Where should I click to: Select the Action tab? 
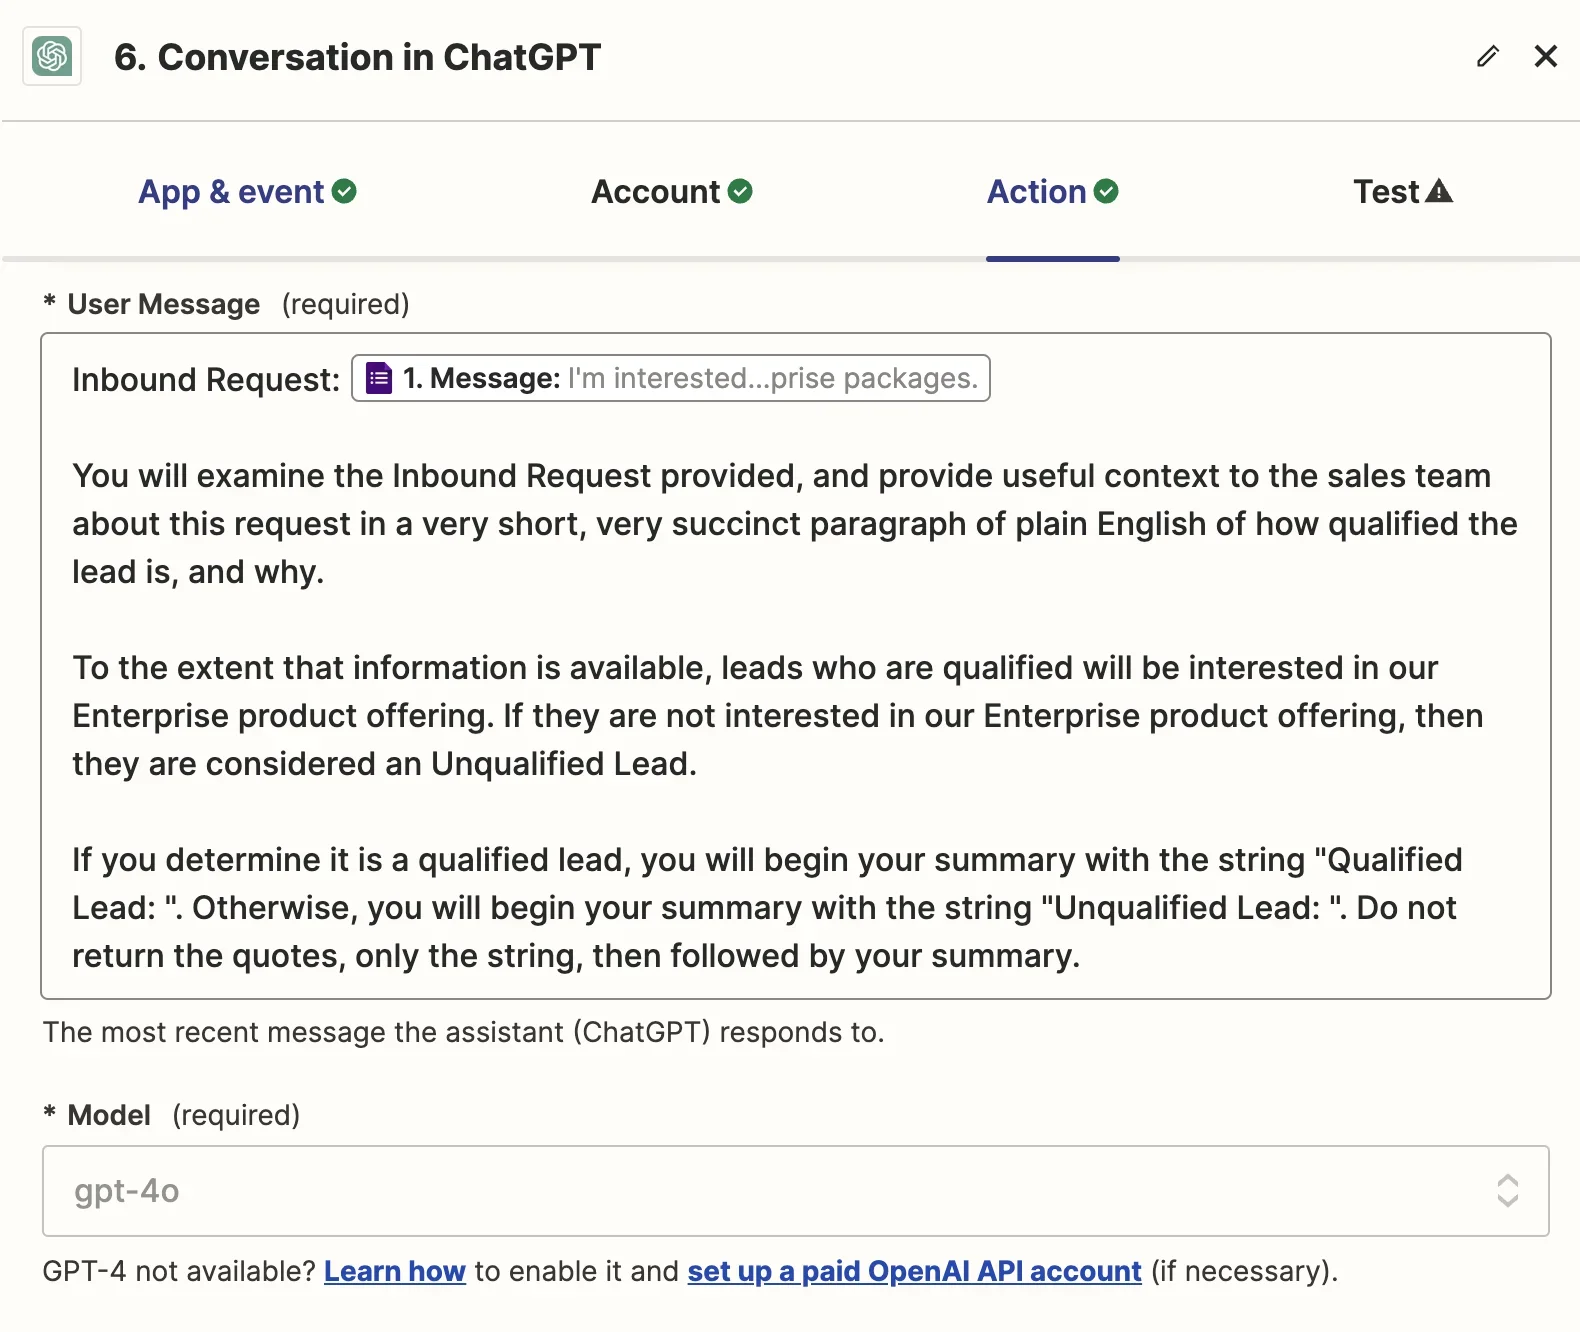[x=1053, y=191]
